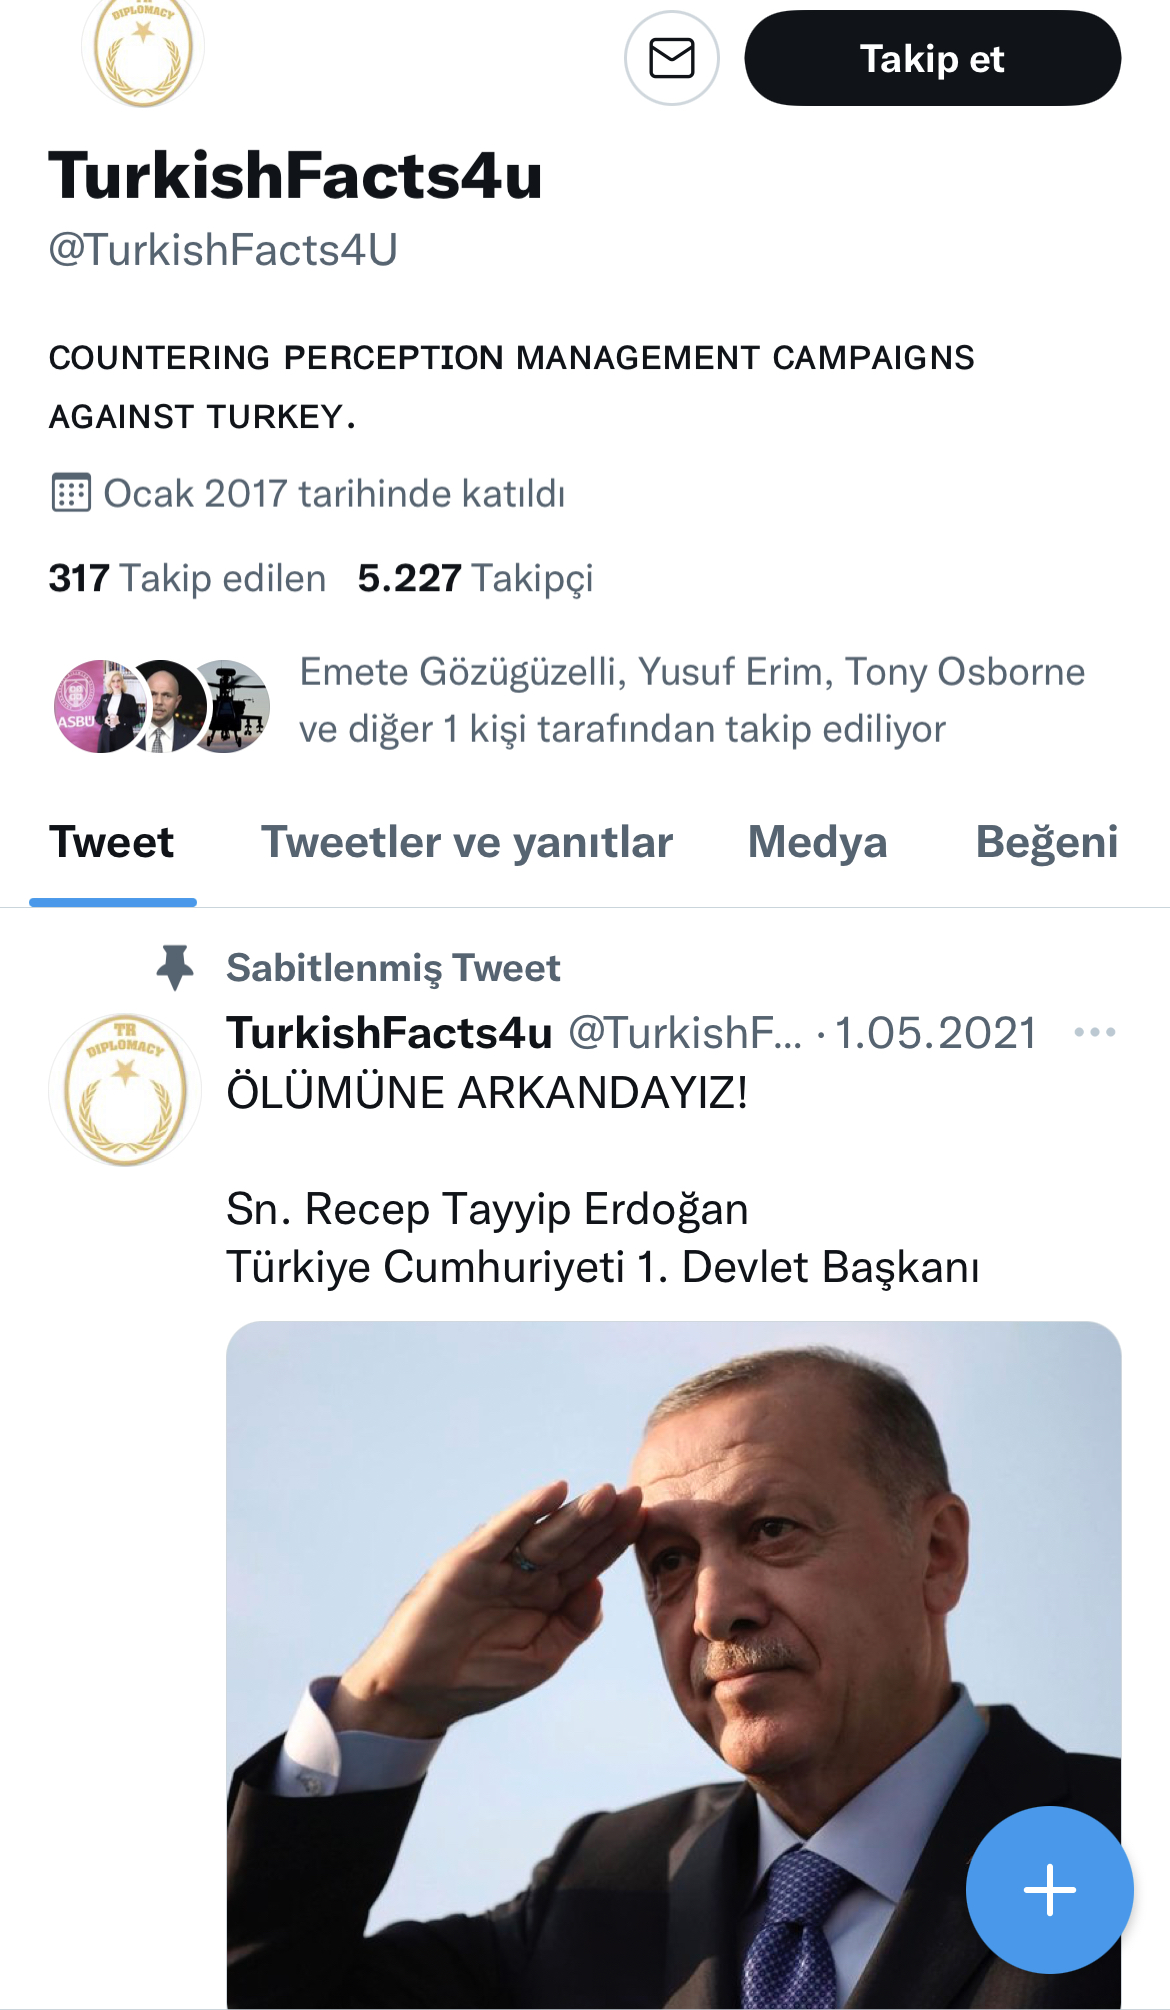The image size is (1170, 2010).
Task: Tap the calendar icon by join date
Action: (x=71, y=493)
